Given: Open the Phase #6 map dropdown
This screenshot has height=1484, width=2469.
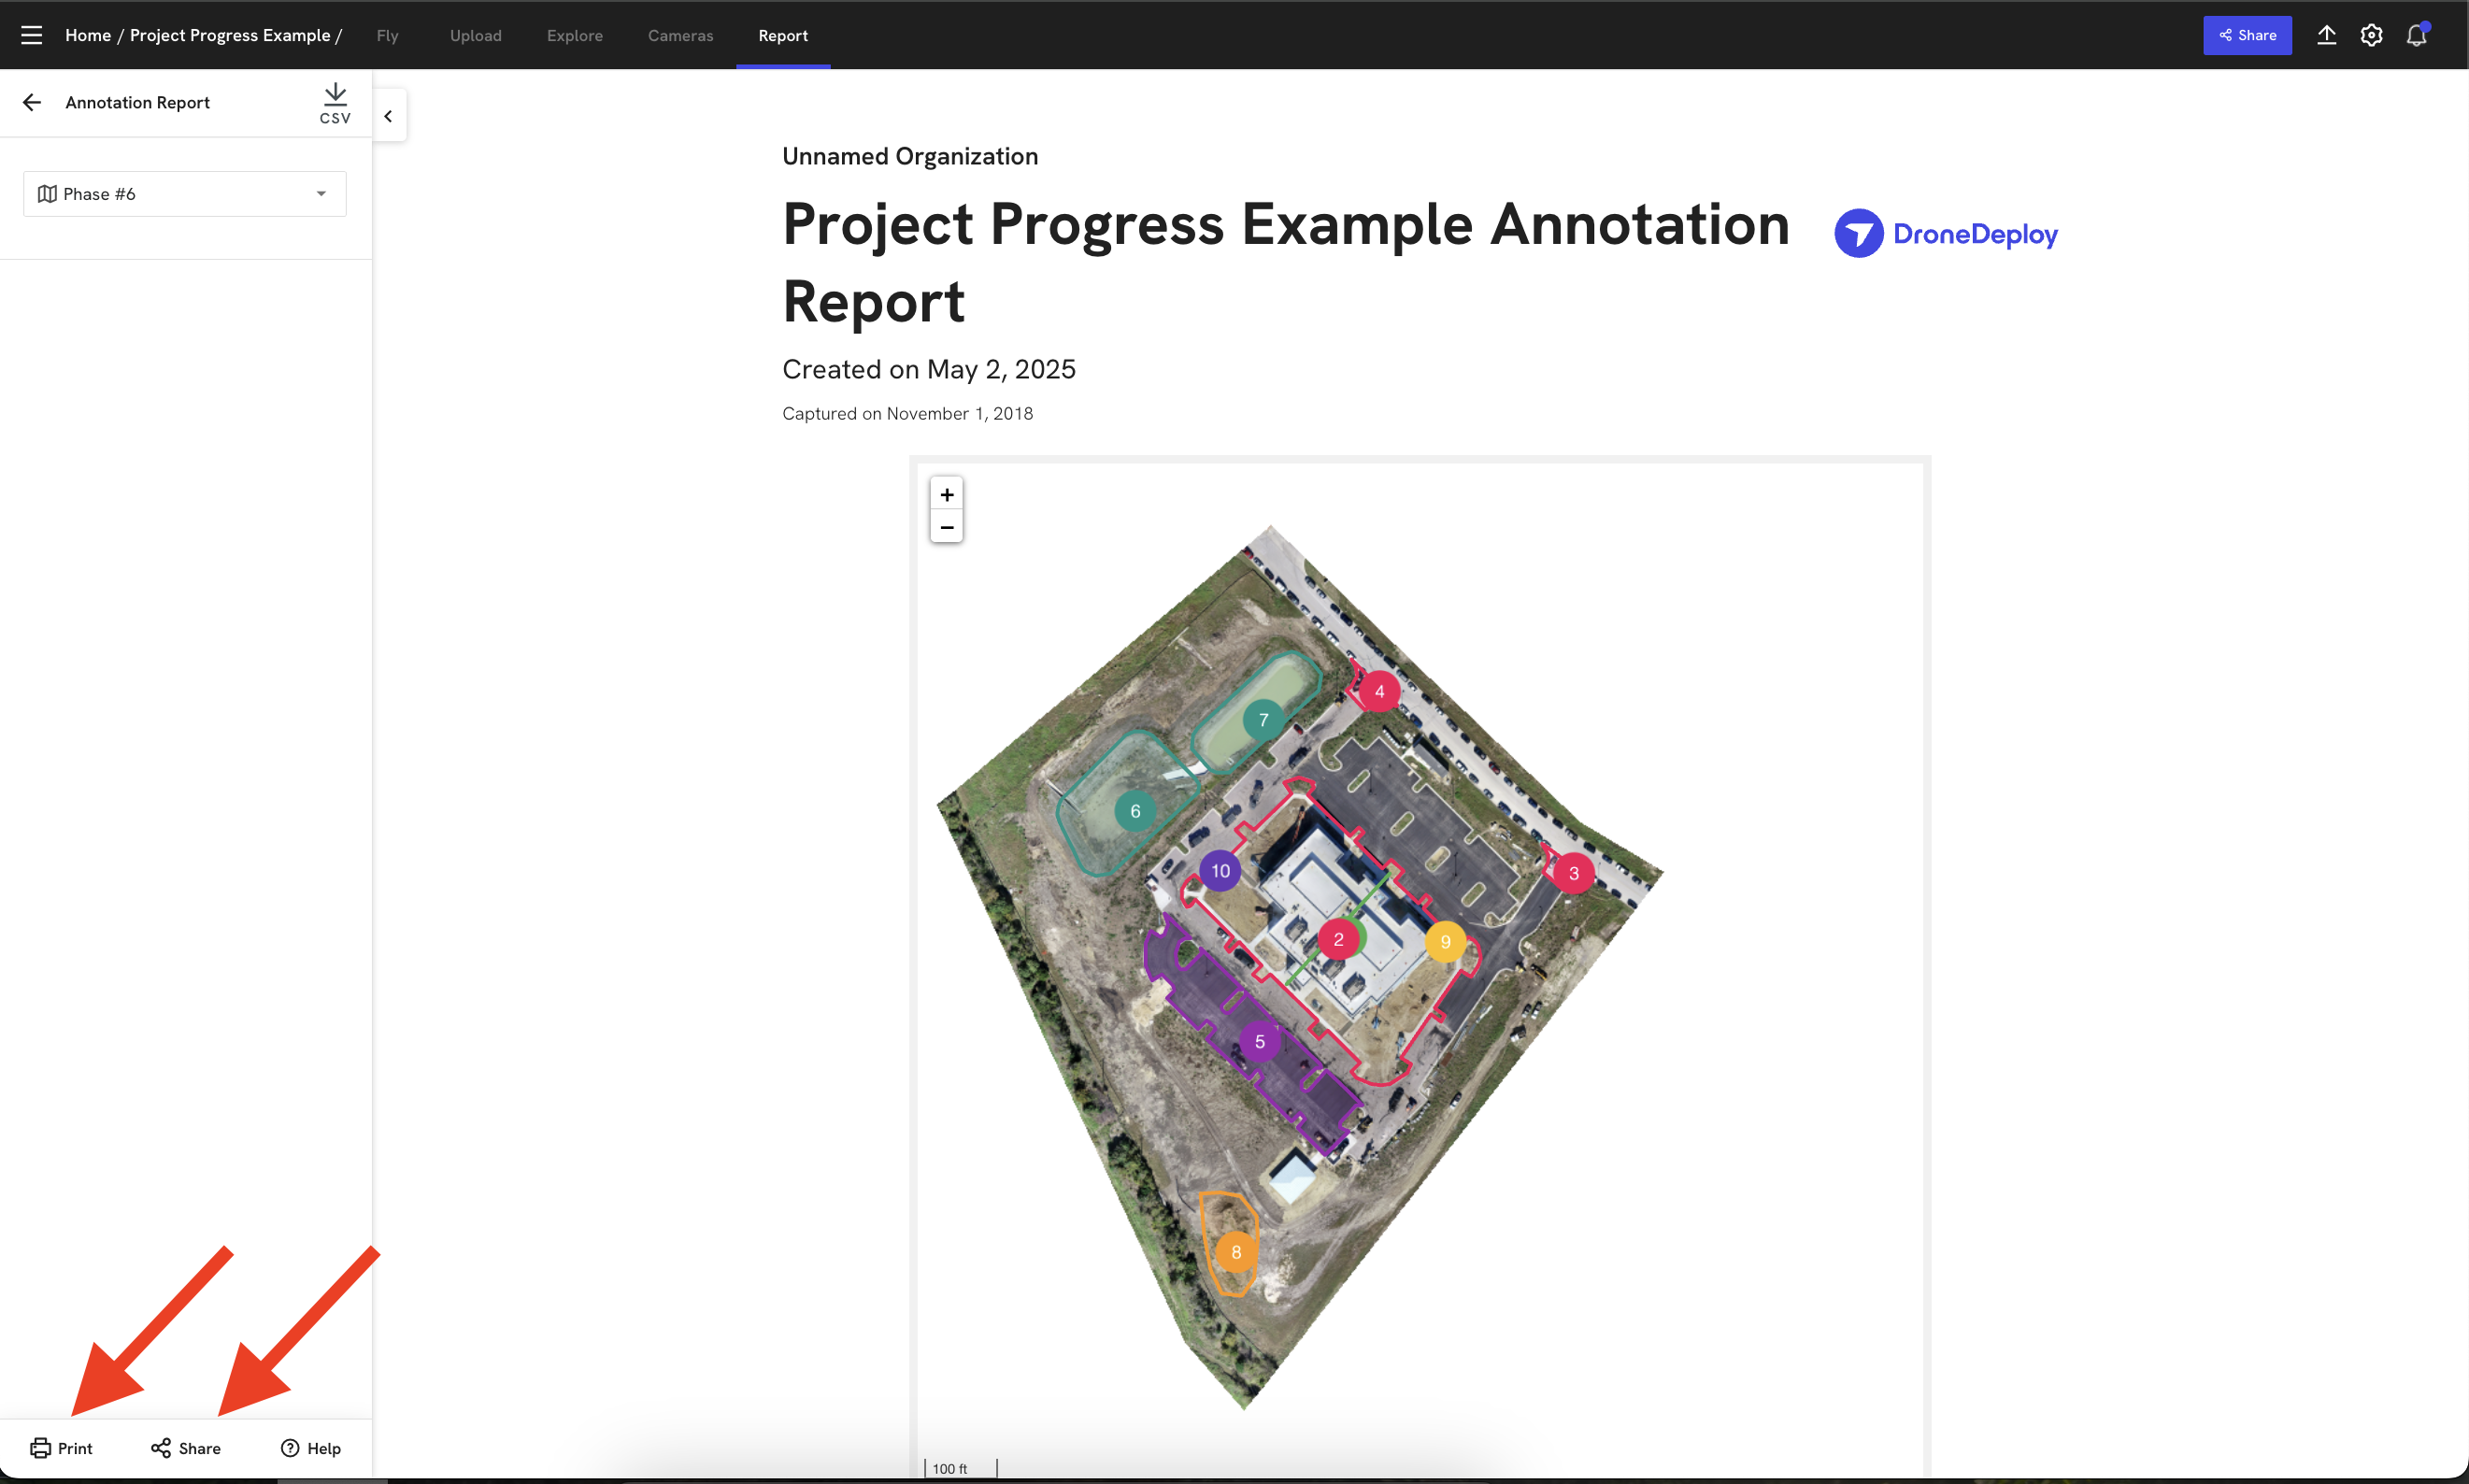Looking at the screenshot, I should (x=185, y=194).
